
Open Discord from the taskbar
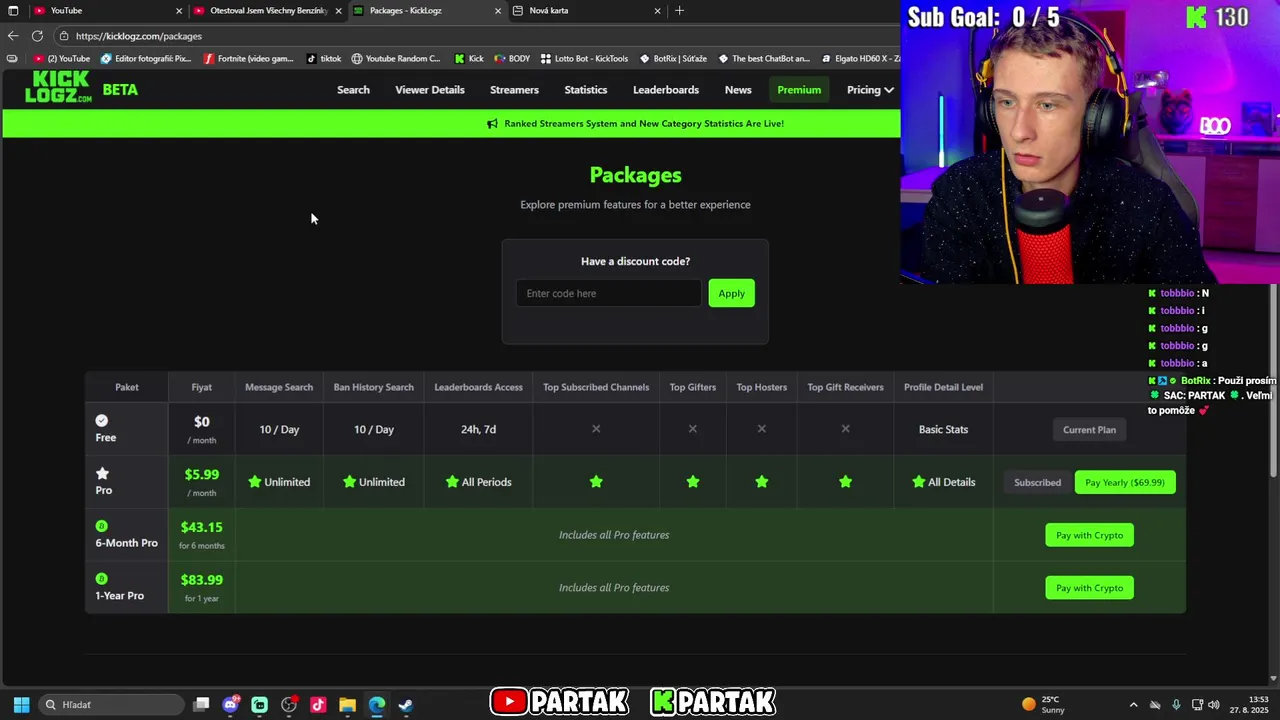point(231,705)
